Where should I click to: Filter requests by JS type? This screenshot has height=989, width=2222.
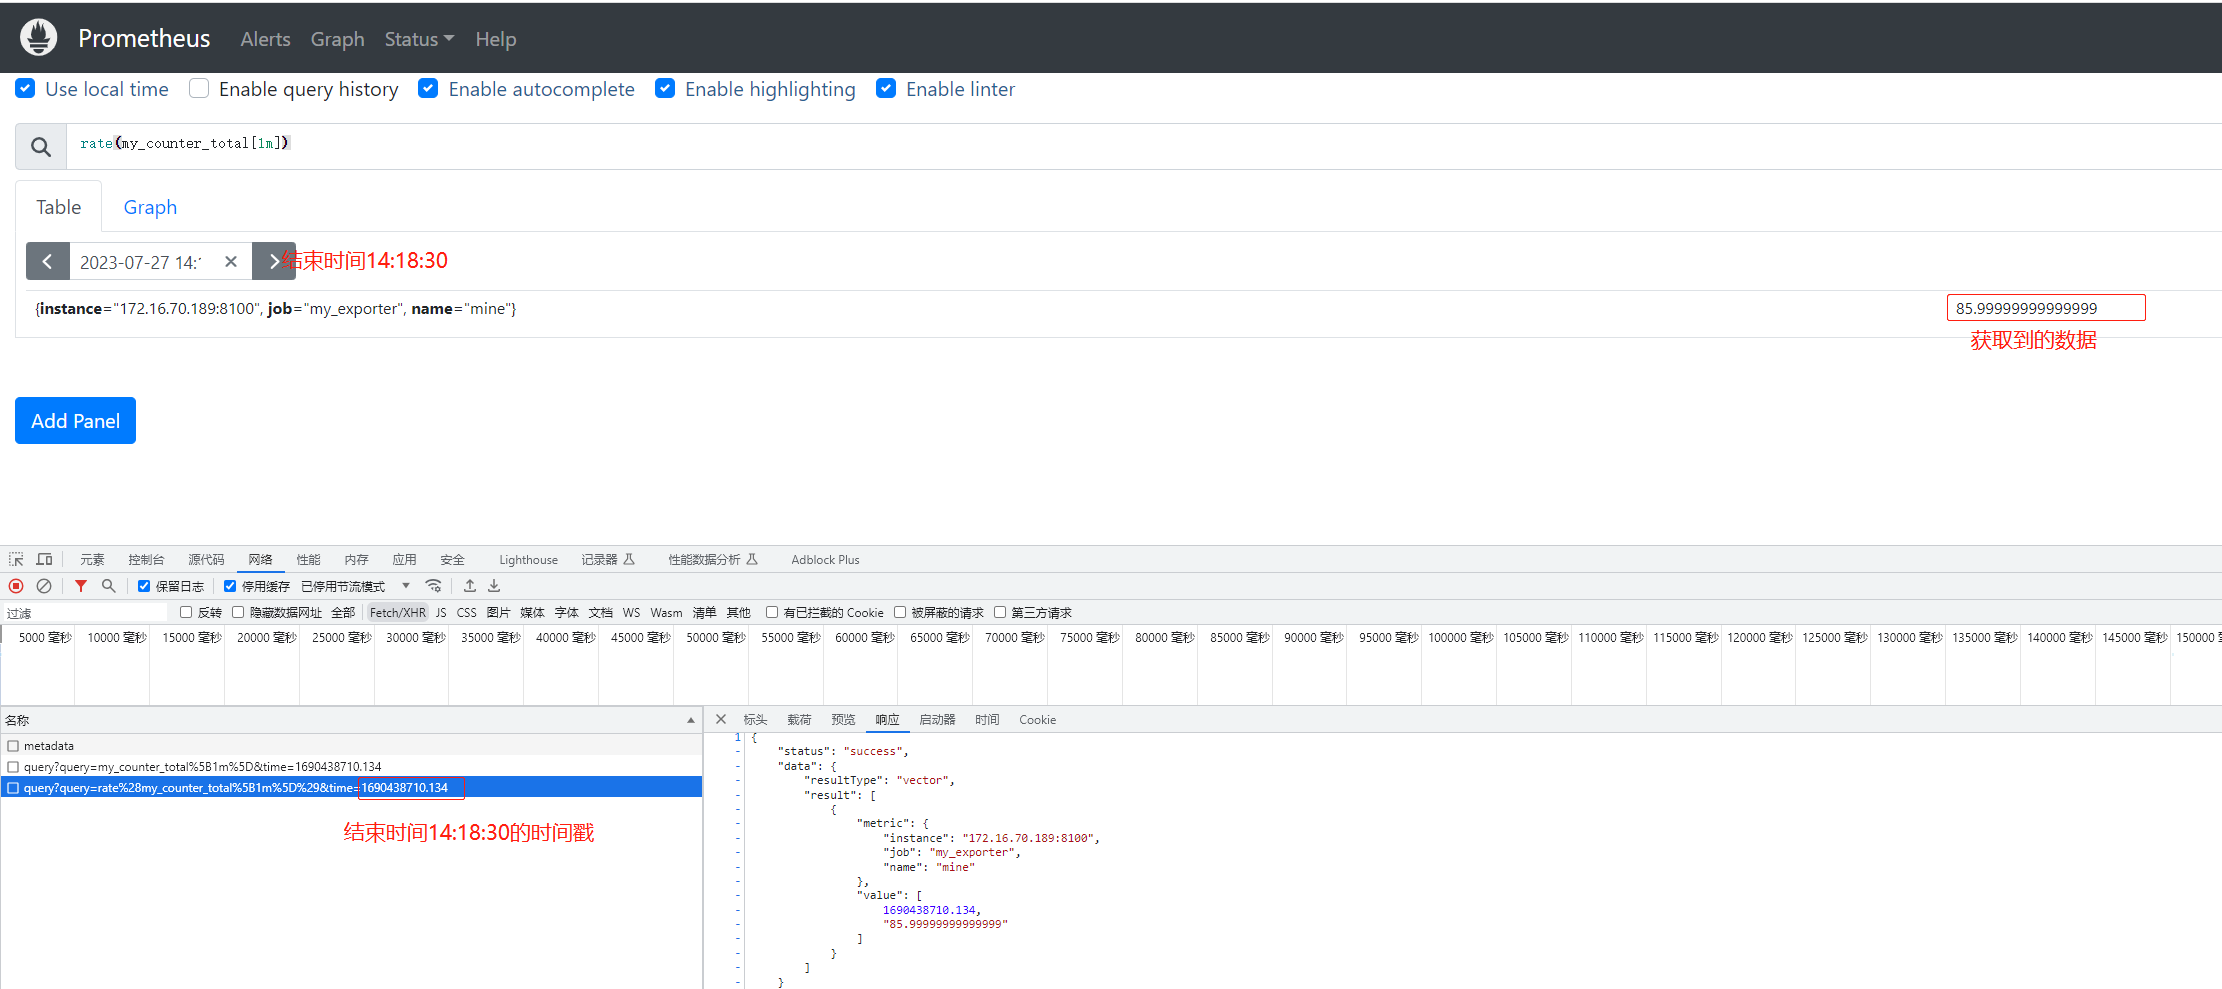tap(441, 612)
